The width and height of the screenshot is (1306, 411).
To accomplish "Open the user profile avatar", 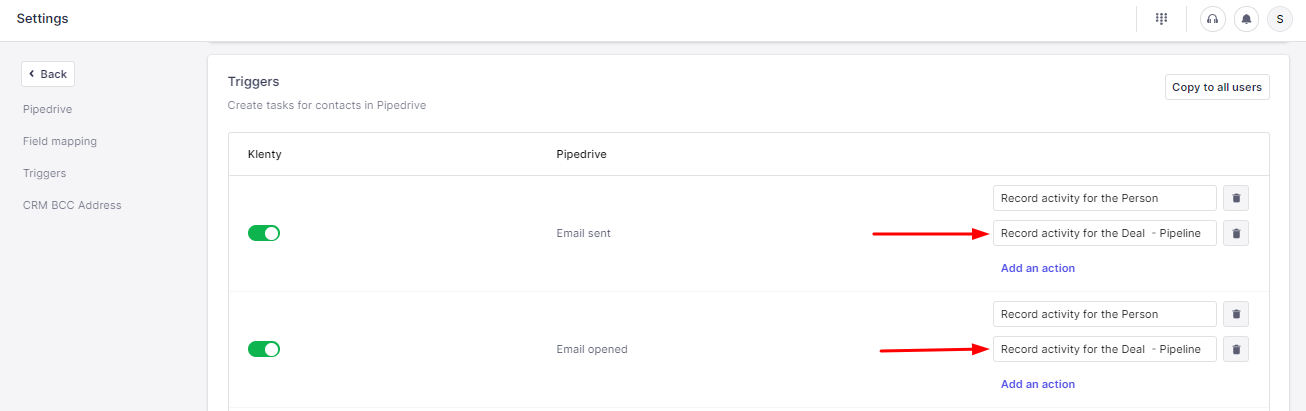I will coord(1280,19).
